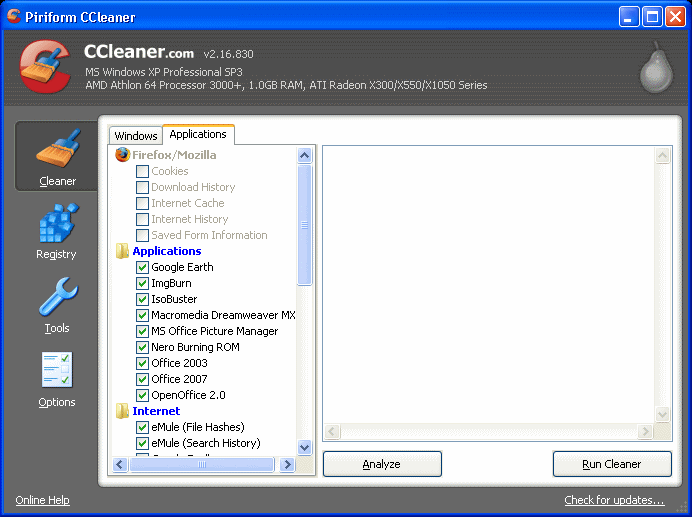This screenshot has height=517, width=692.
Task: Click the Check for updates link
Action: click(x=614, y=500)
